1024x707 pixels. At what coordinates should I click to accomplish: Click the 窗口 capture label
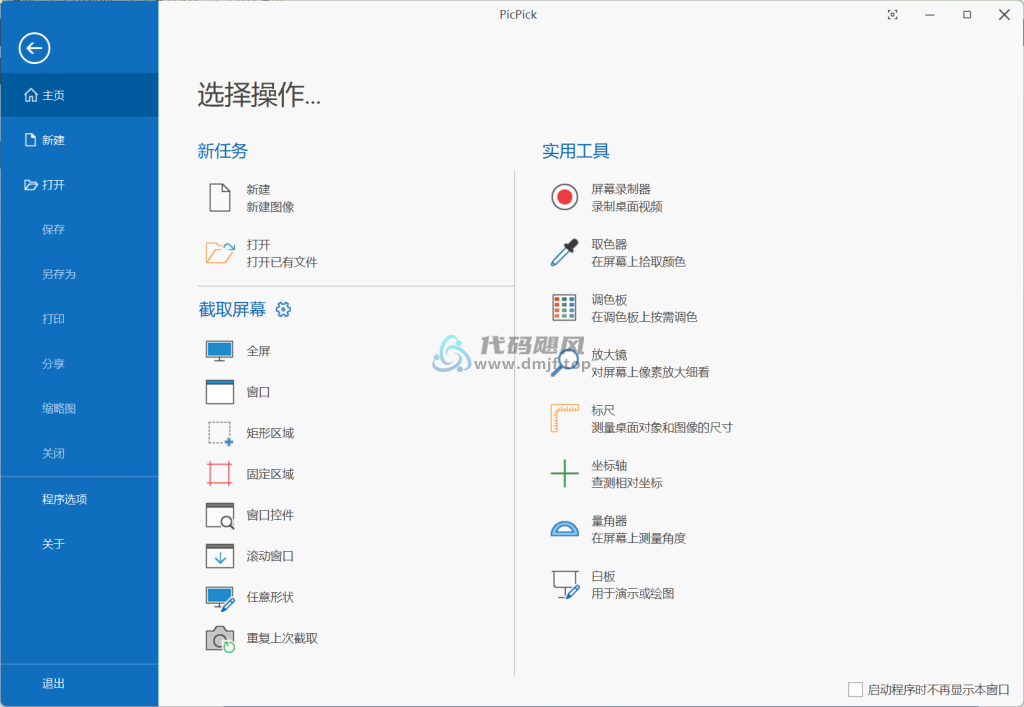pyautogui.click(x=259, y=392)
